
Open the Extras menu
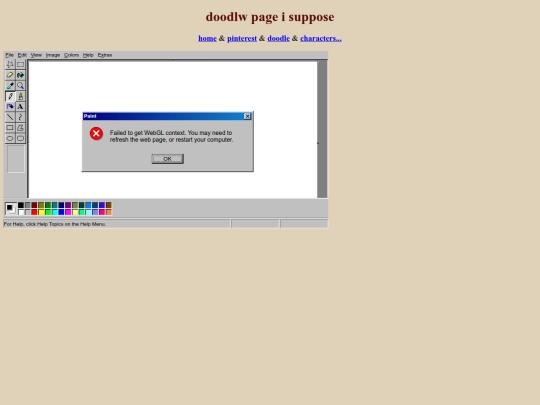click(105, 55)
